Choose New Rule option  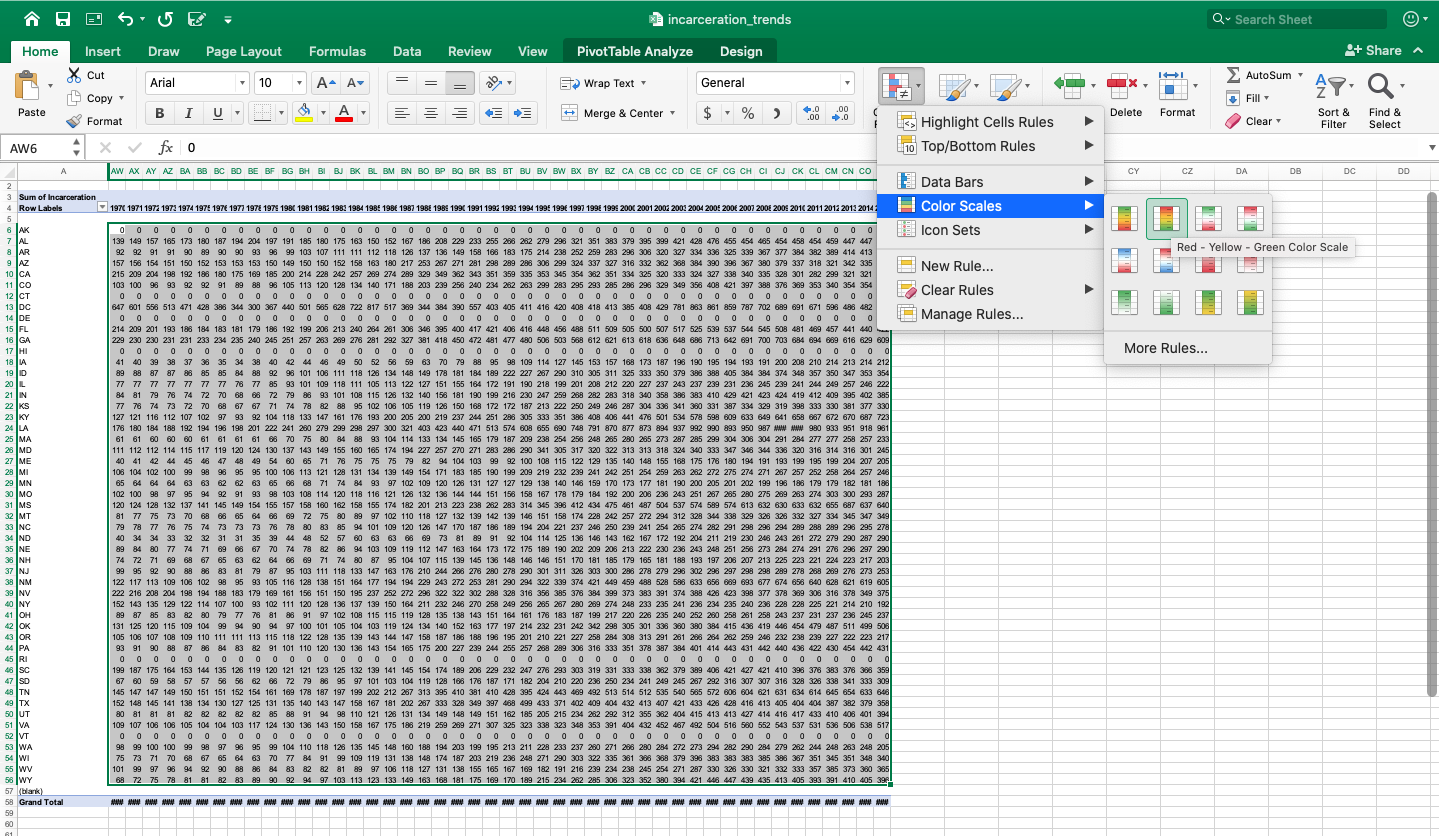point(990,266)
